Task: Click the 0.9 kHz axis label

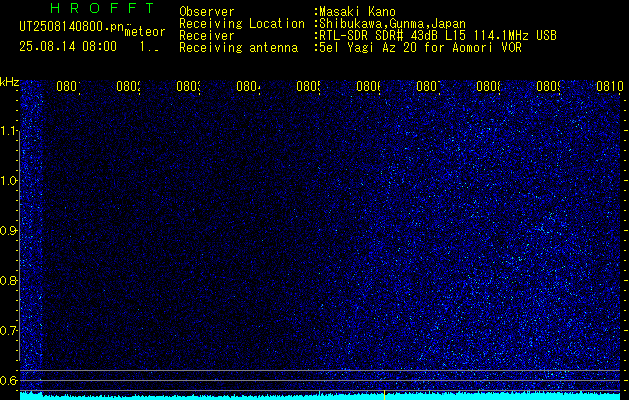Action: point(10,231)
